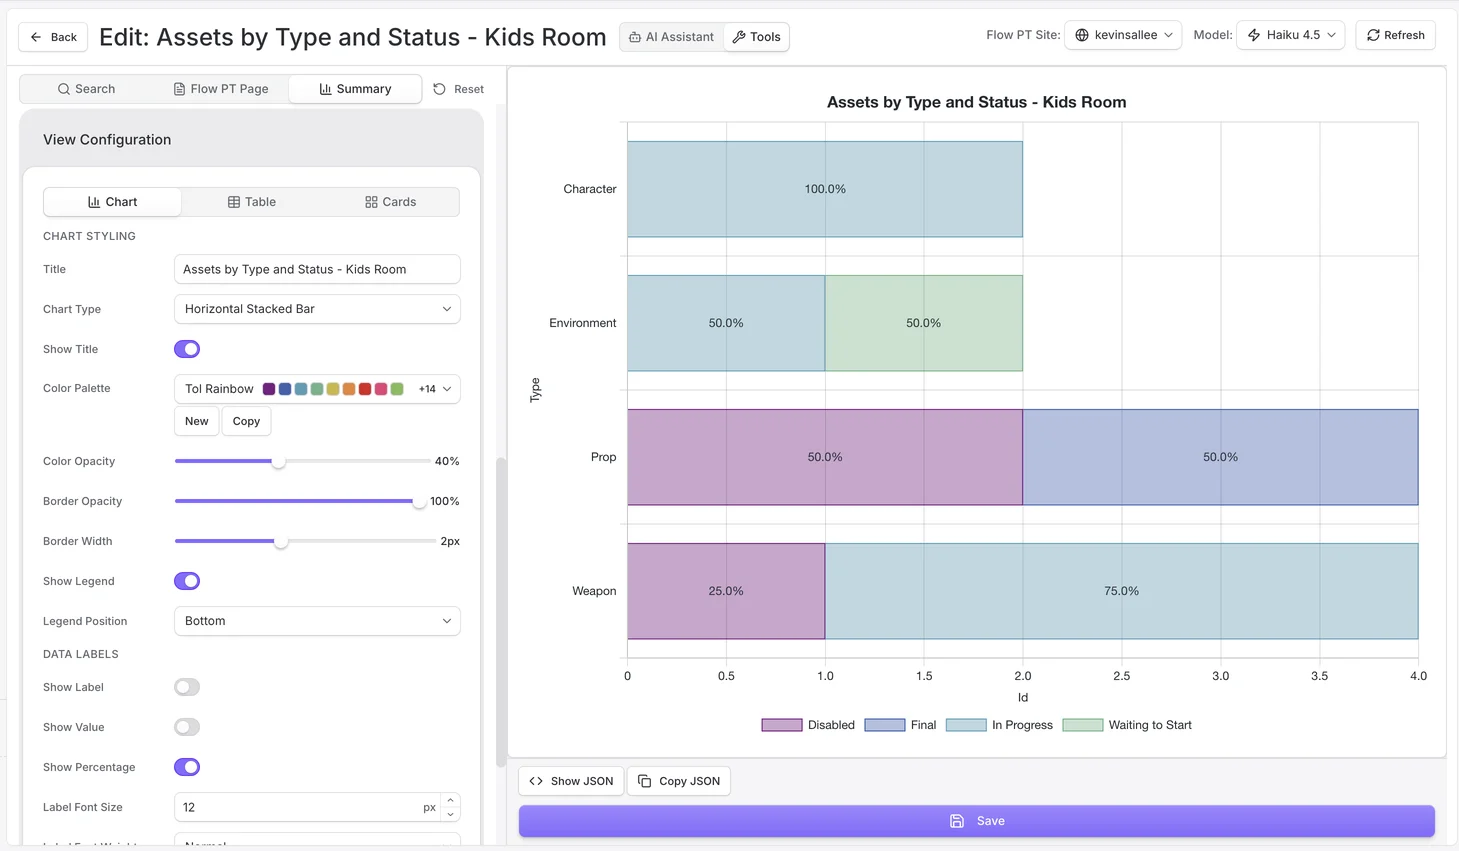Click the Copy JSON icon
1459x851 pixels.
[x=645, y=781]
